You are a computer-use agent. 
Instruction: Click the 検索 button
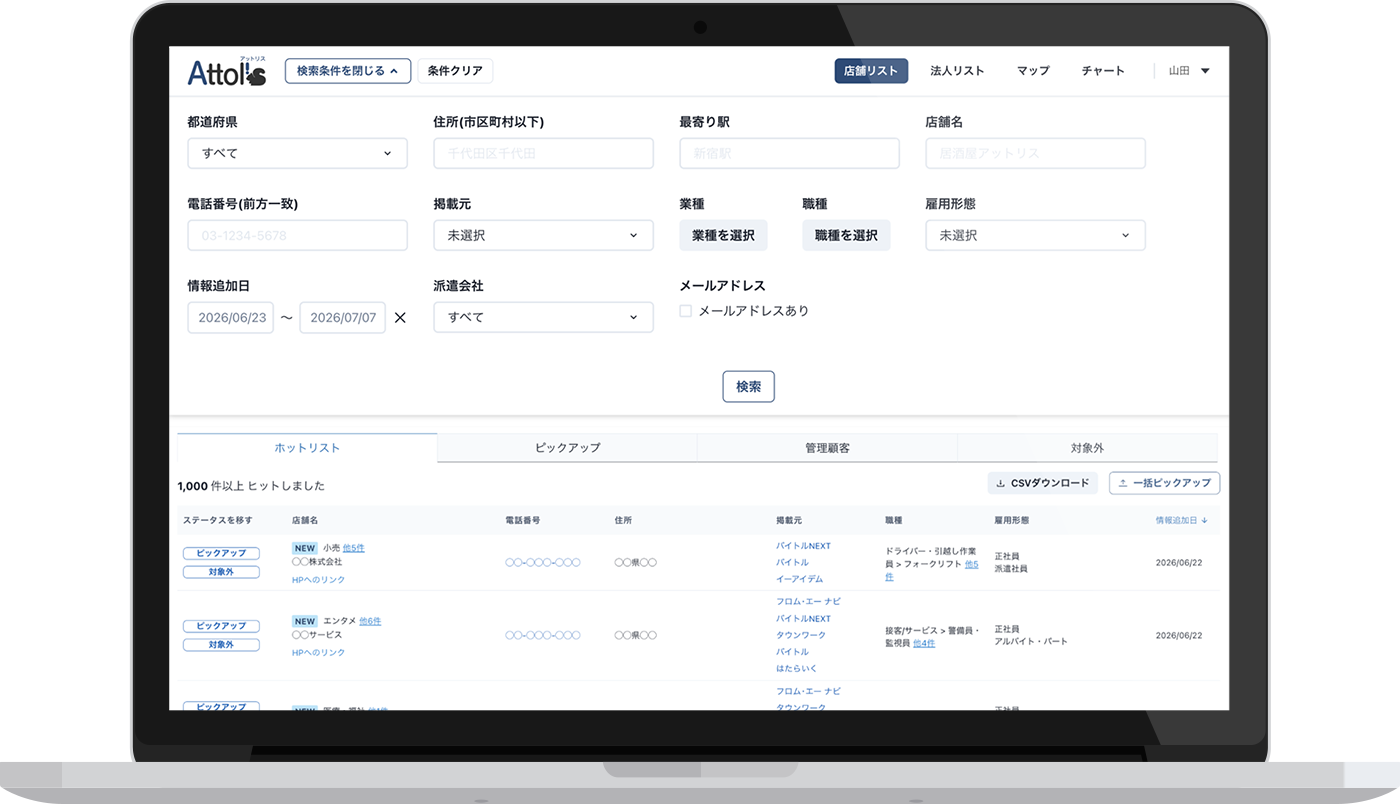tap(749, 387)
